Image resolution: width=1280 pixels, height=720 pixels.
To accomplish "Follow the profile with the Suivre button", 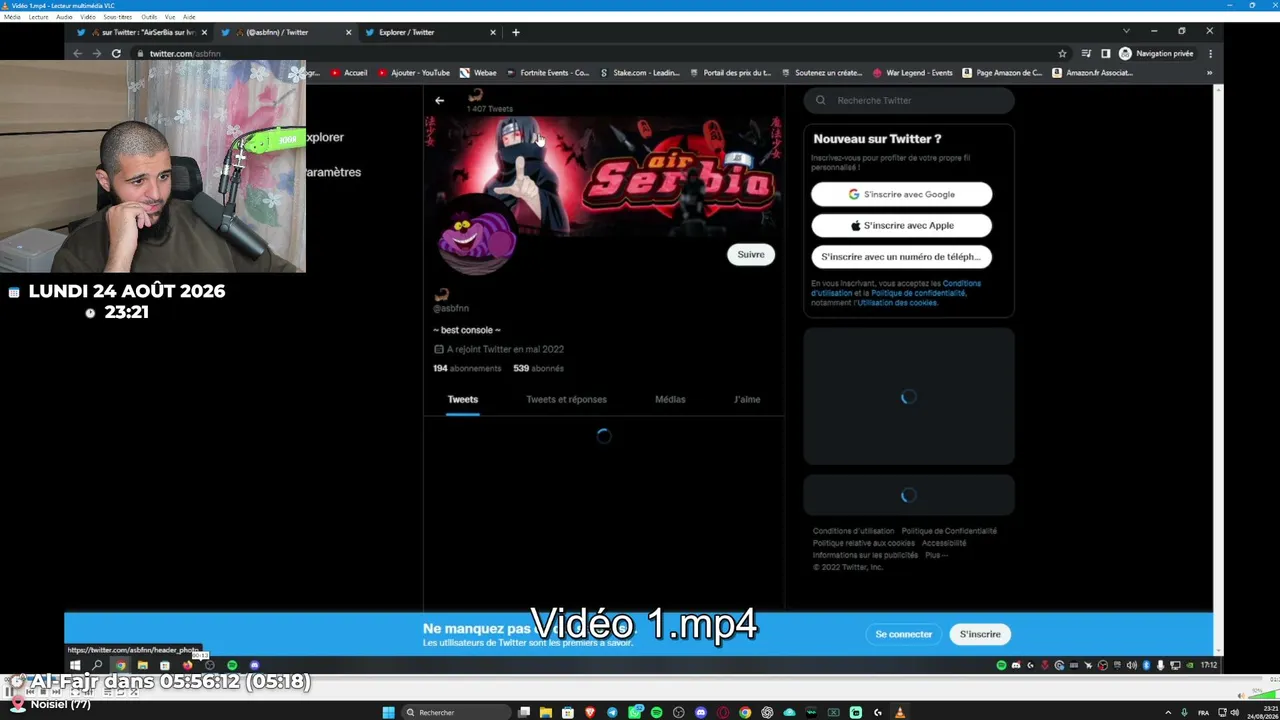I will tap(750, 255).
